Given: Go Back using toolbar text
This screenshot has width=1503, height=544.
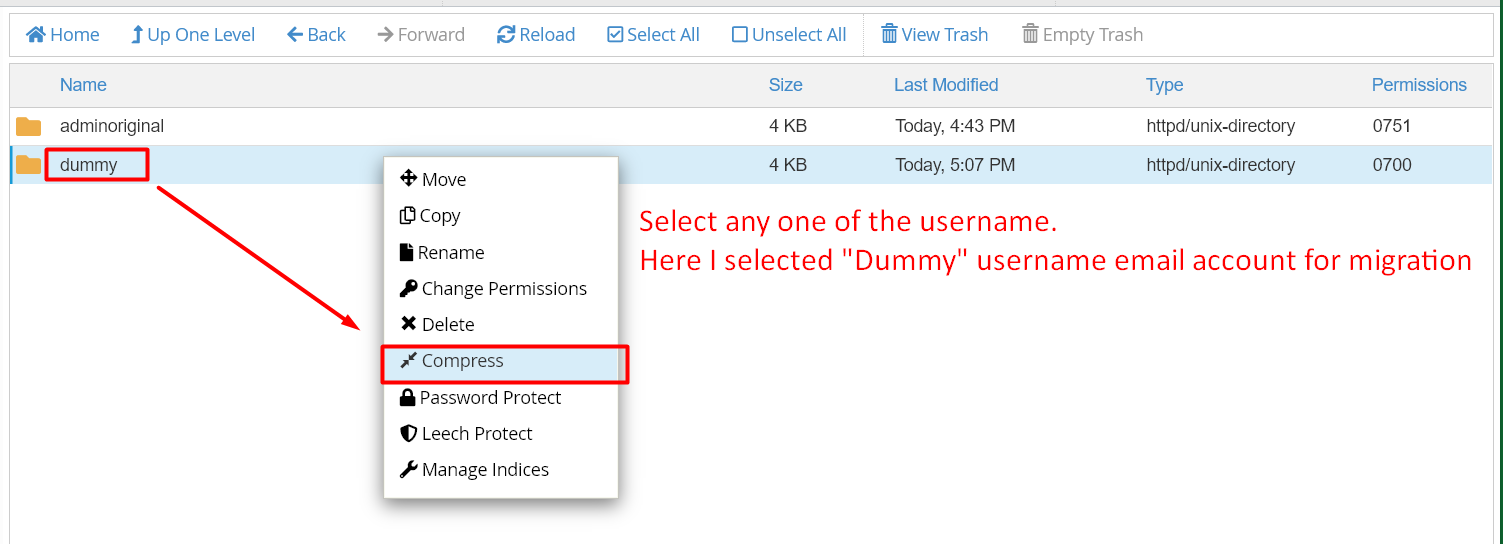Looking at the screenshot, I should pos(327,35).
